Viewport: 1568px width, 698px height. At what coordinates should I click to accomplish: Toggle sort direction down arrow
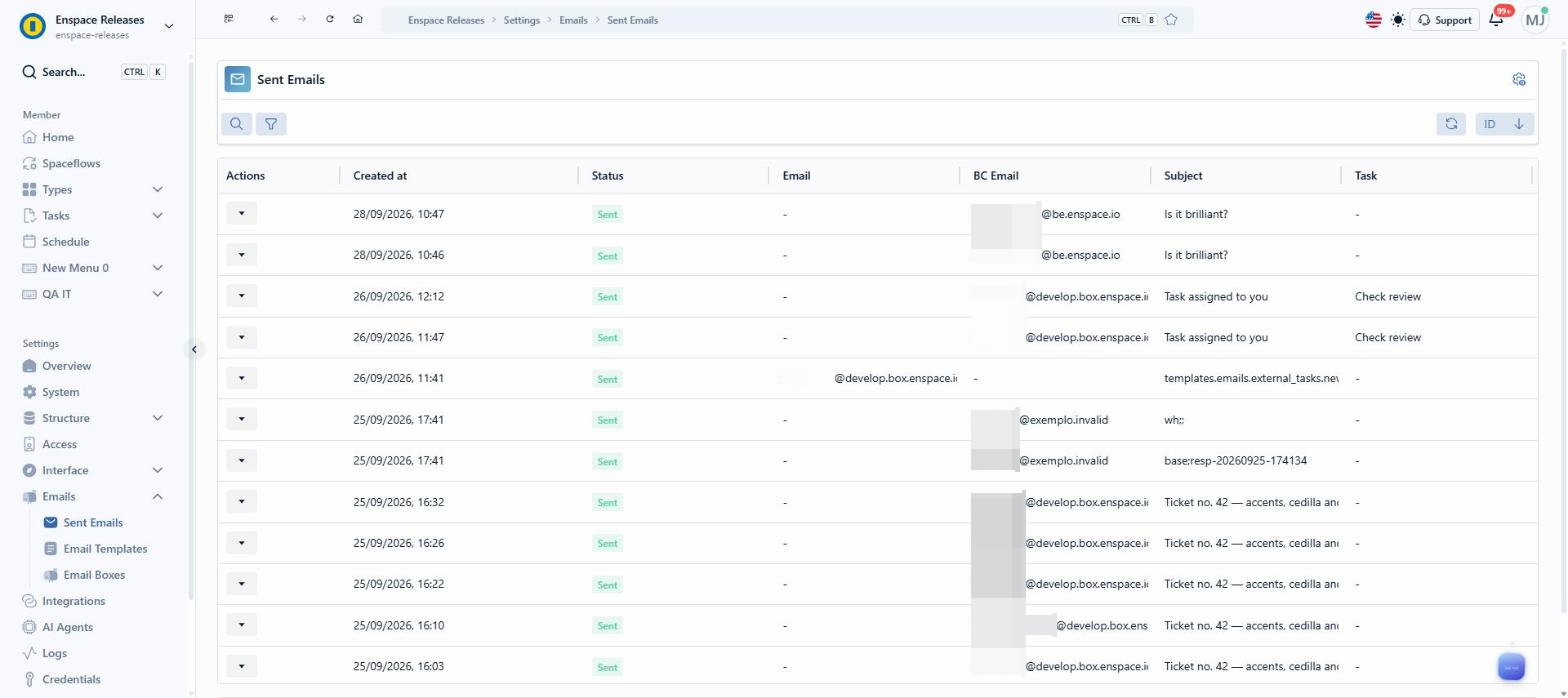[1519, 124]
